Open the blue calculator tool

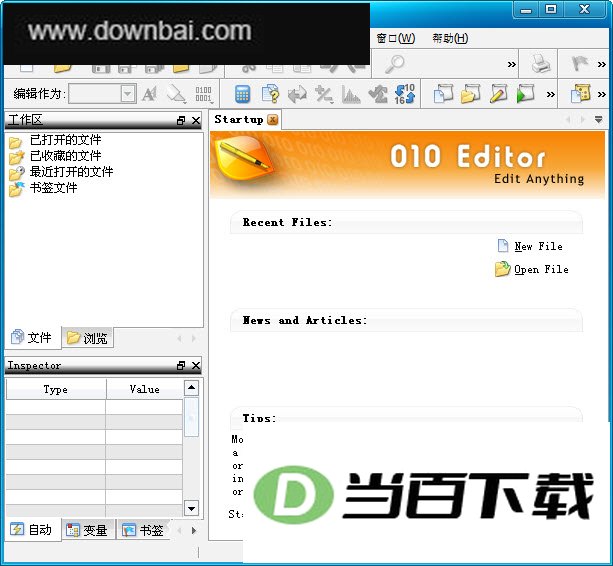(x=242, y=94)
